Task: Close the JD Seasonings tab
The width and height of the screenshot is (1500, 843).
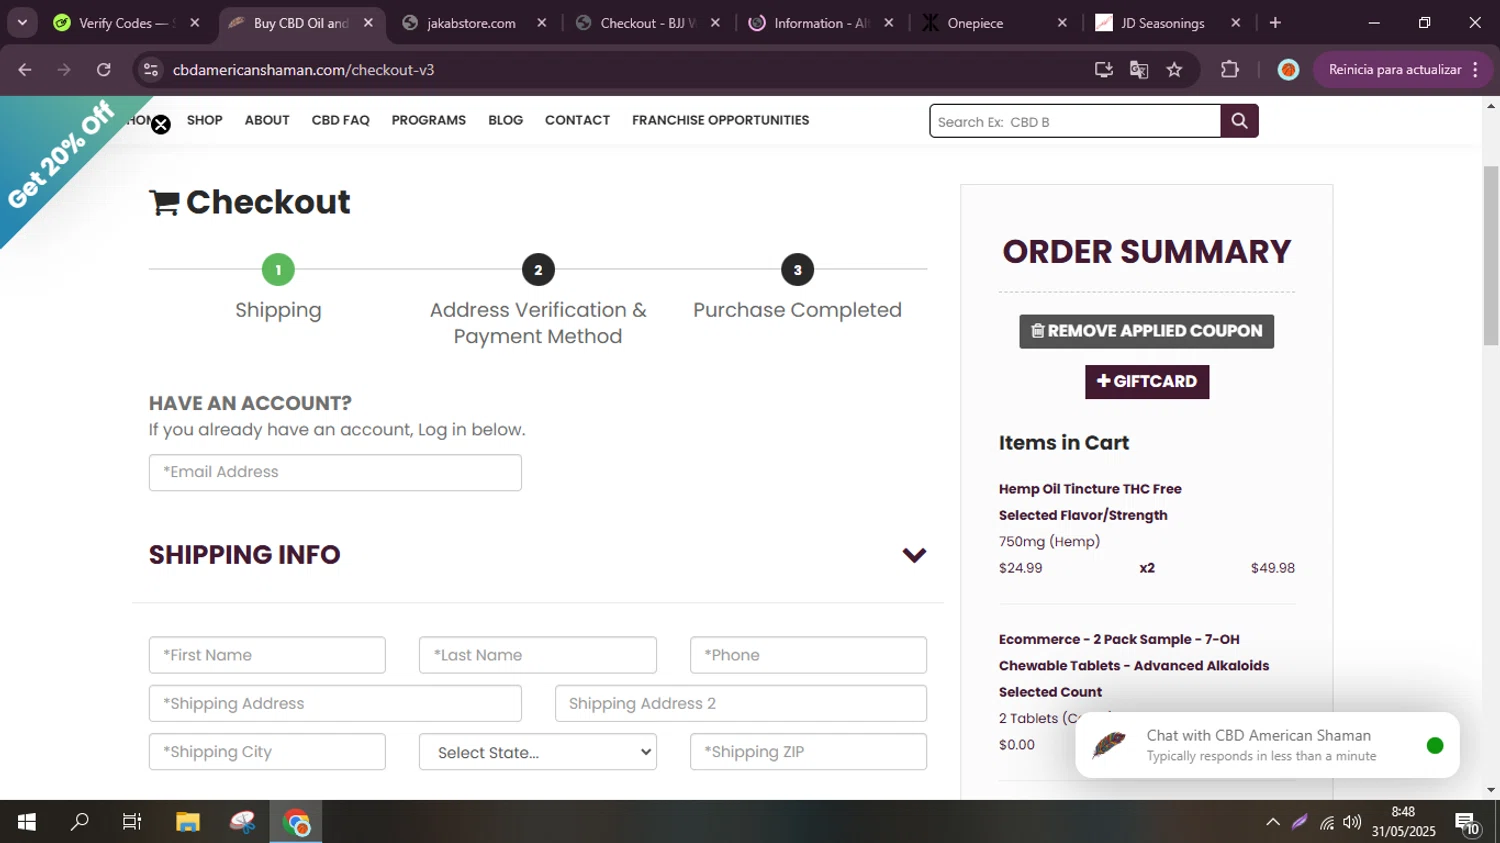Action: [1236, 23]
